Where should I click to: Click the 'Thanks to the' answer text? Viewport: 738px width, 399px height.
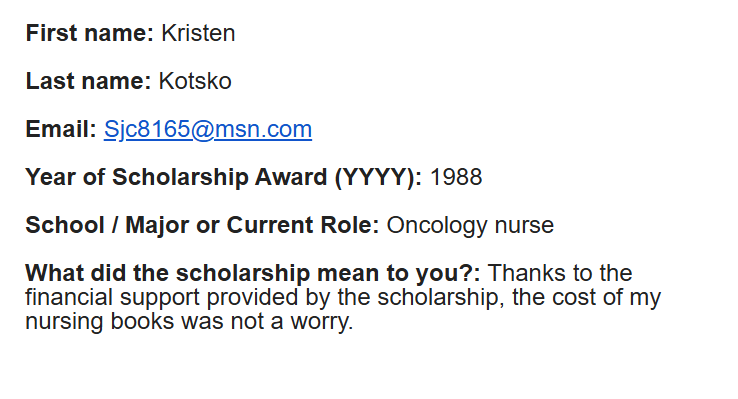560,273
